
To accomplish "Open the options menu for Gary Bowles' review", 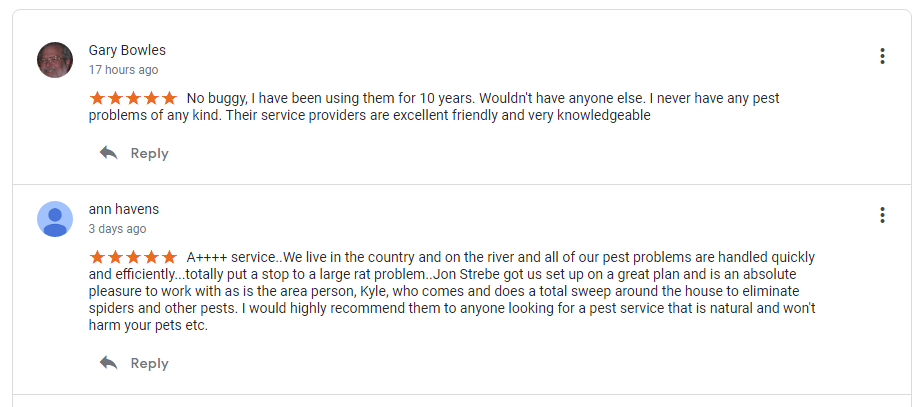I will pyautogui.click(x=882, y=56).
